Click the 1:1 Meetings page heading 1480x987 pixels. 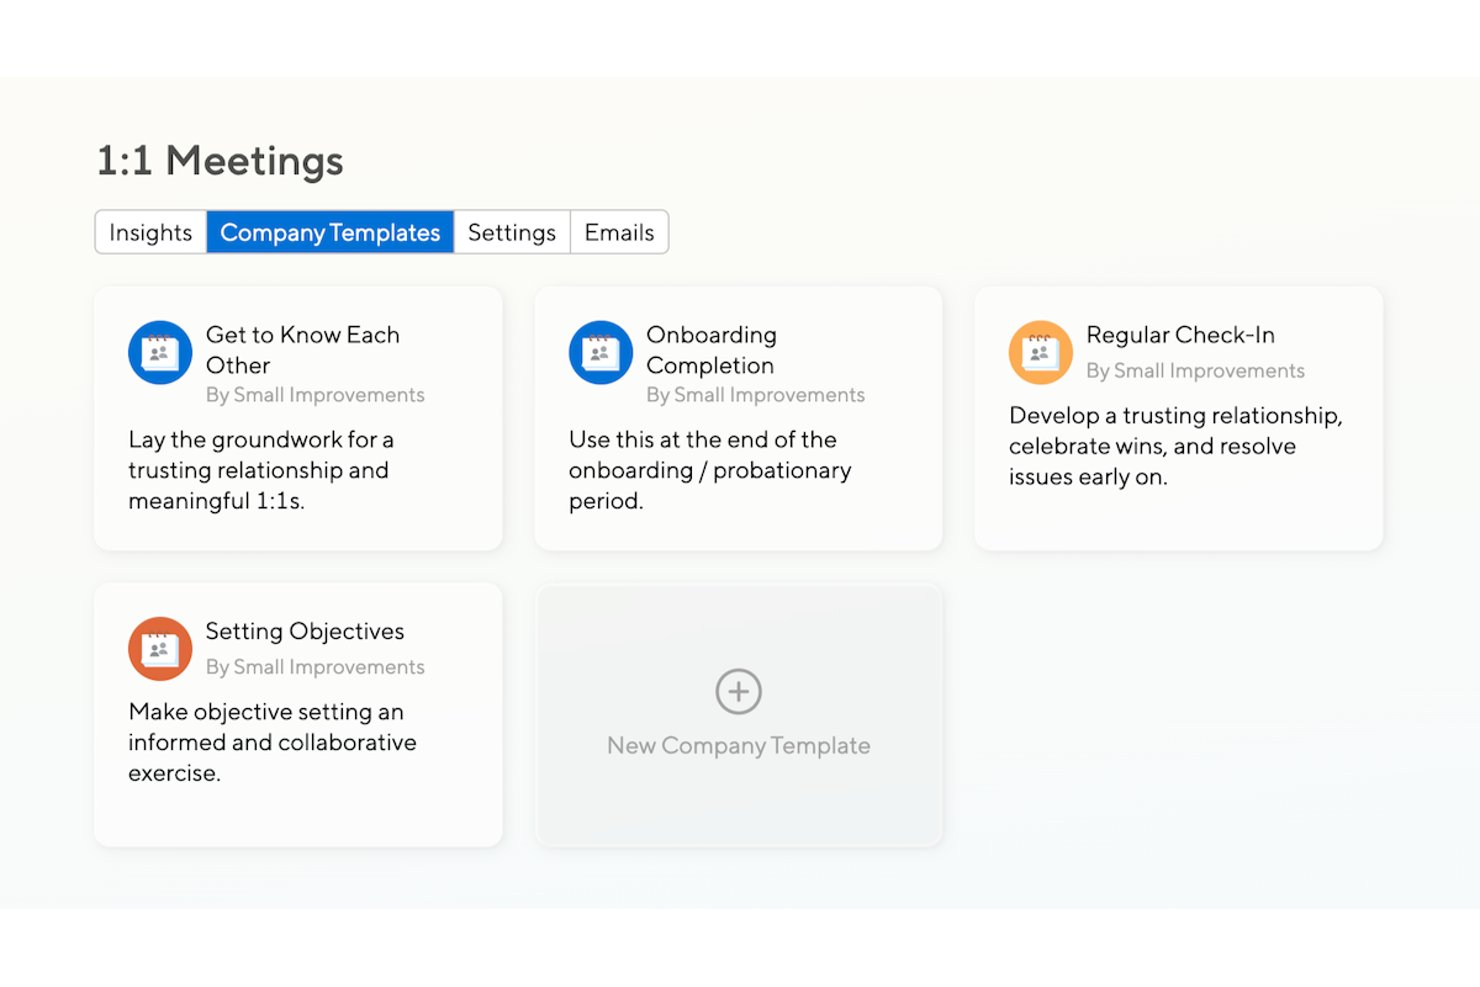[220, 161]
